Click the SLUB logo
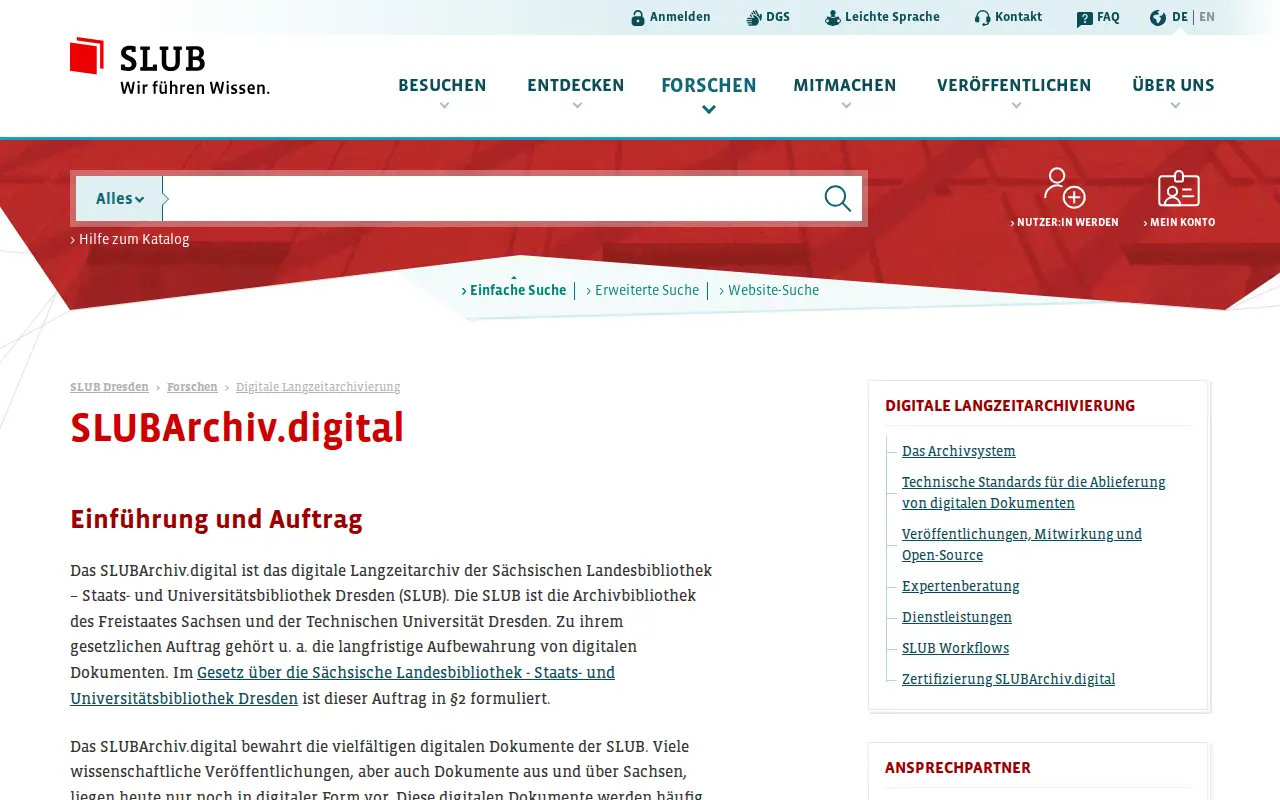The width and height of the screenshot is (1280, 800). [x=169, y=67]
